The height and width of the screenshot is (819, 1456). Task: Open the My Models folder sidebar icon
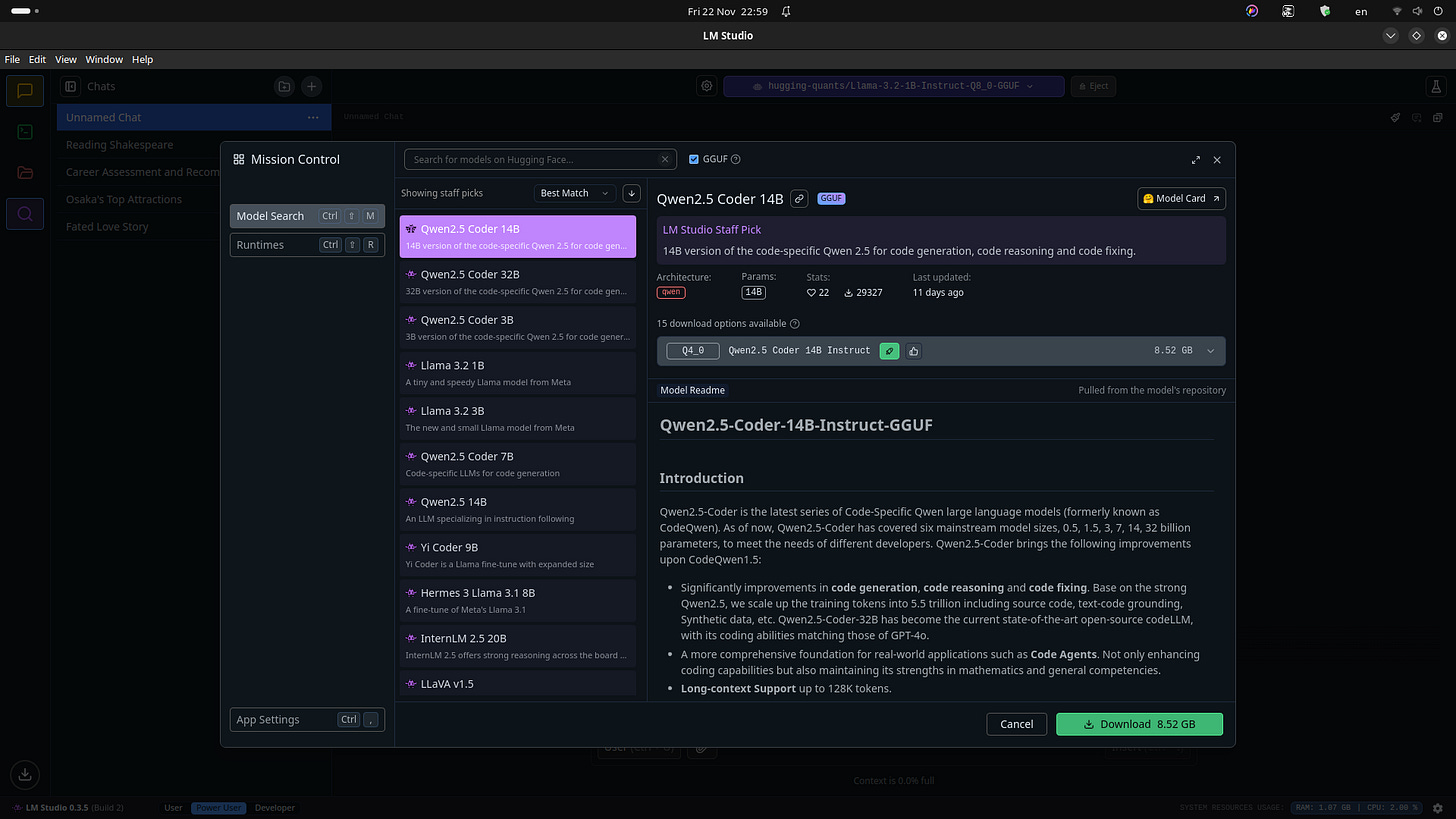coord(25,172)
